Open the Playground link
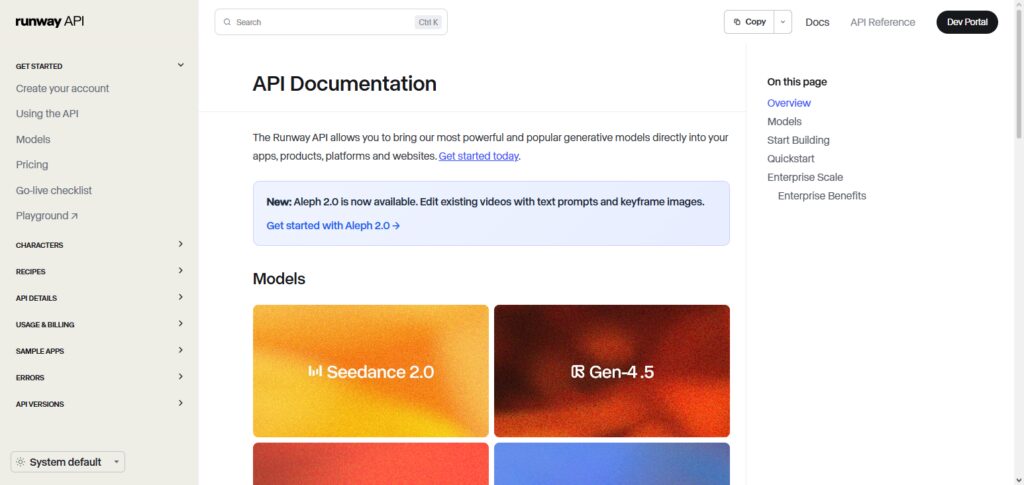Viewport: 1024px width, 485px height. tap(46, 216)
